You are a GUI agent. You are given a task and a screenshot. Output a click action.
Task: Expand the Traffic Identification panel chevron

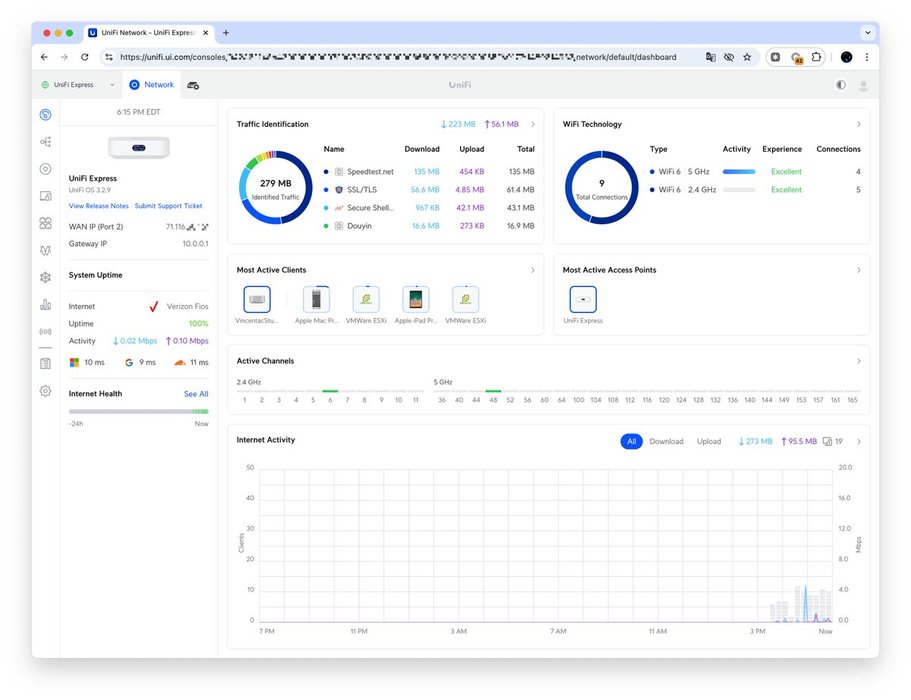point(533,125)
